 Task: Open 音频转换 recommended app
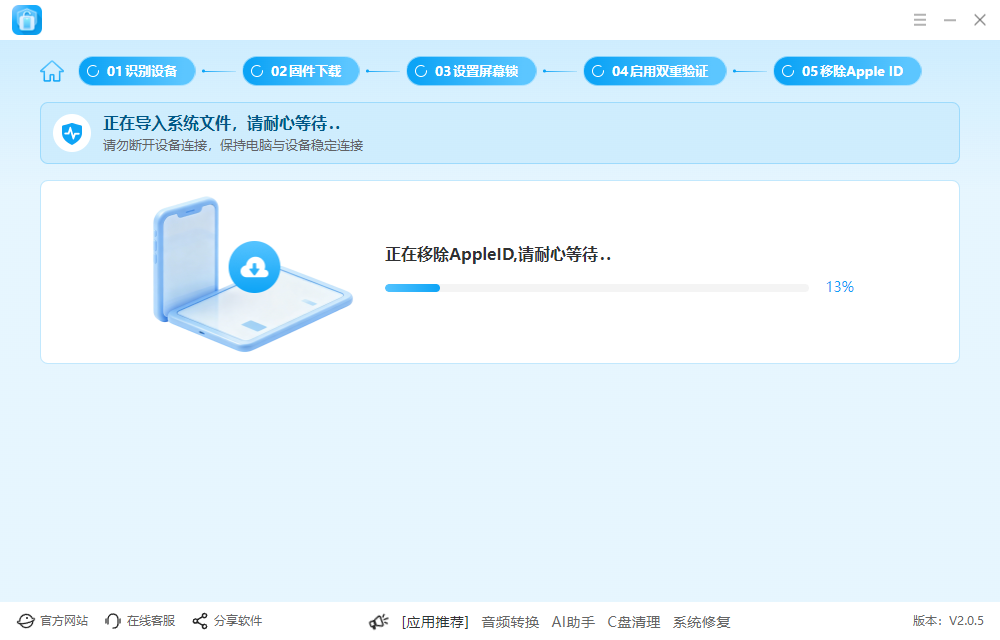click(x=510, y=622)
